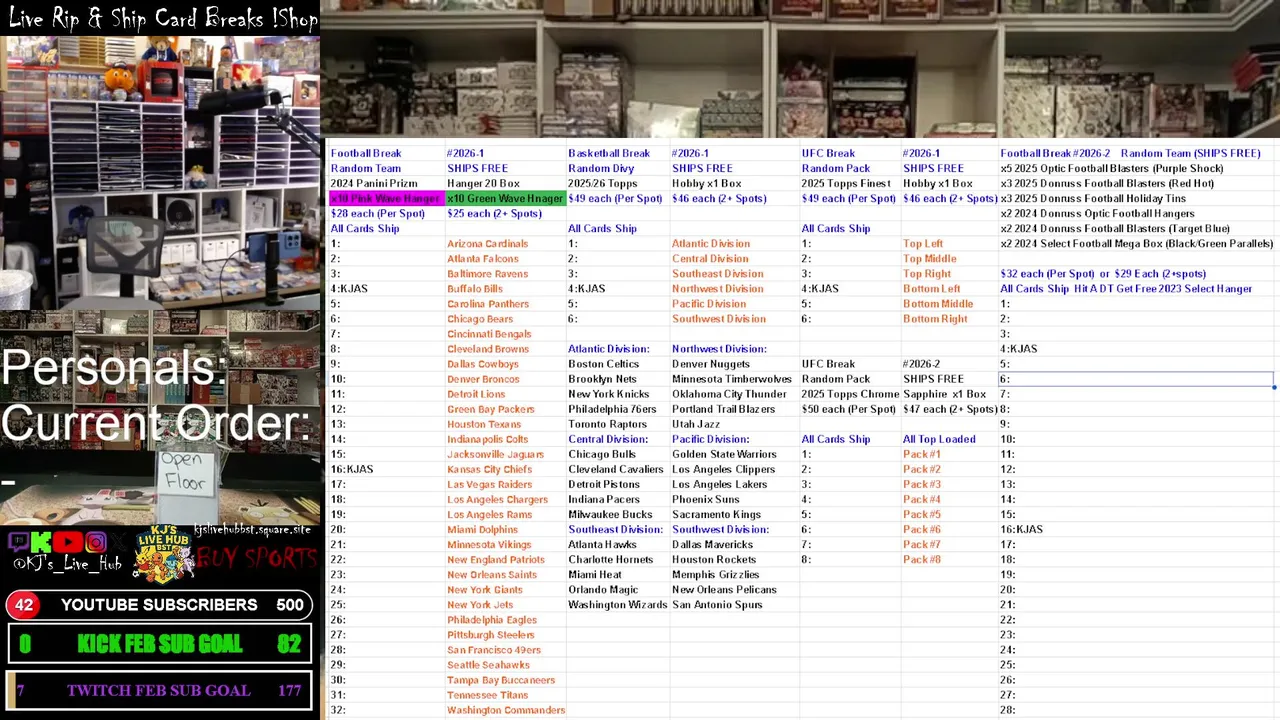Select 'x5 2025 Optic Football Blasters' line

click(x=1112, y=168)
